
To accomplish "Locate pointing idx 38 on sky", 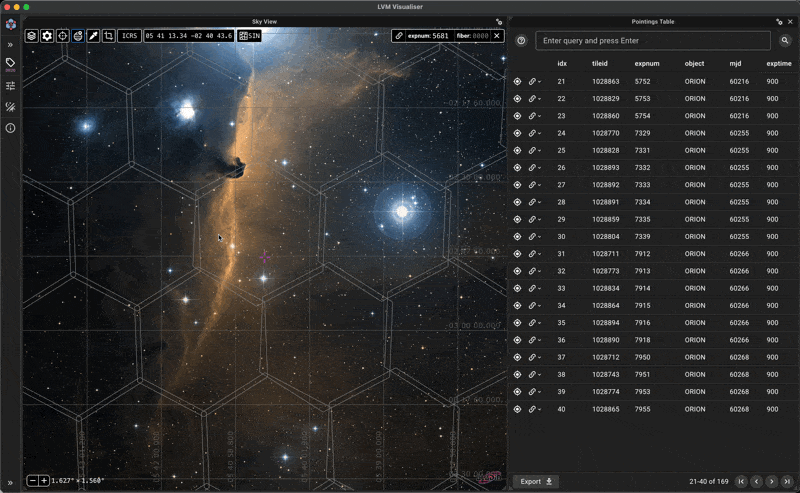I will [517, 375].
